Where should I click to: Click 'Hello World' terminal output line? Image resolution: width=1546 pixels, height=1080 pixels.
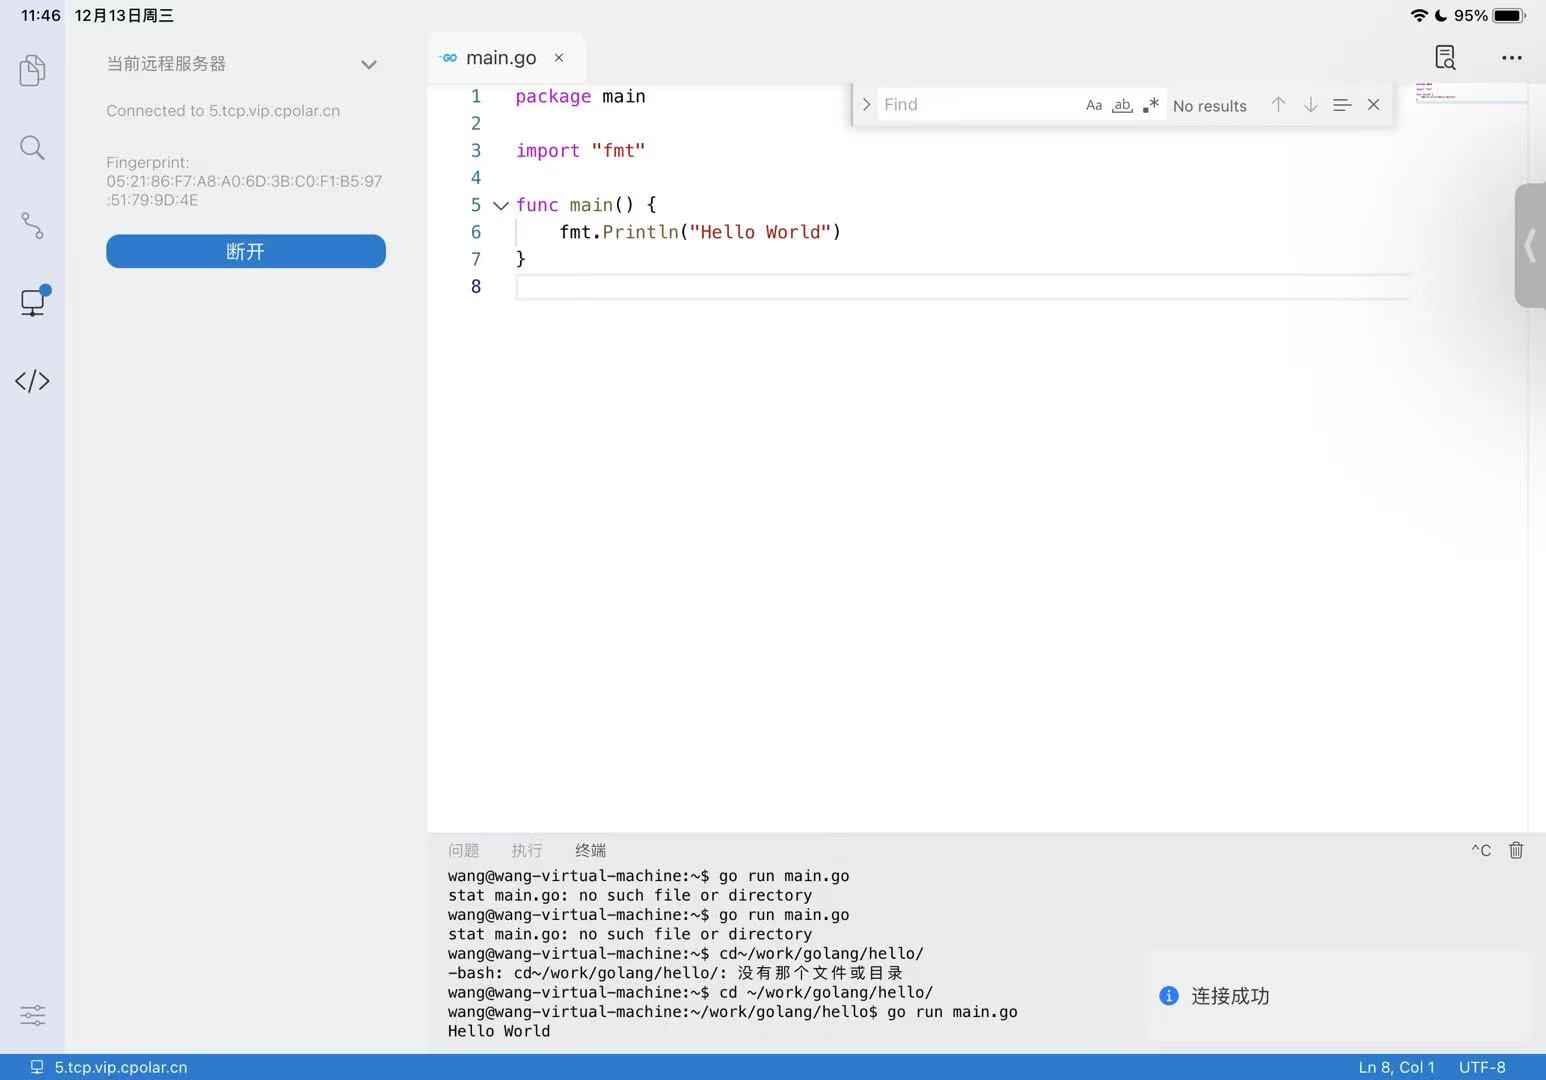pos(499,1031)
